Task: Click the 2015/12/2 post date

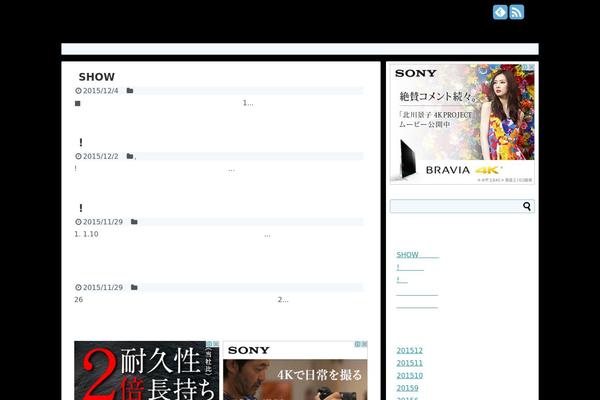Action: (101, 156)
